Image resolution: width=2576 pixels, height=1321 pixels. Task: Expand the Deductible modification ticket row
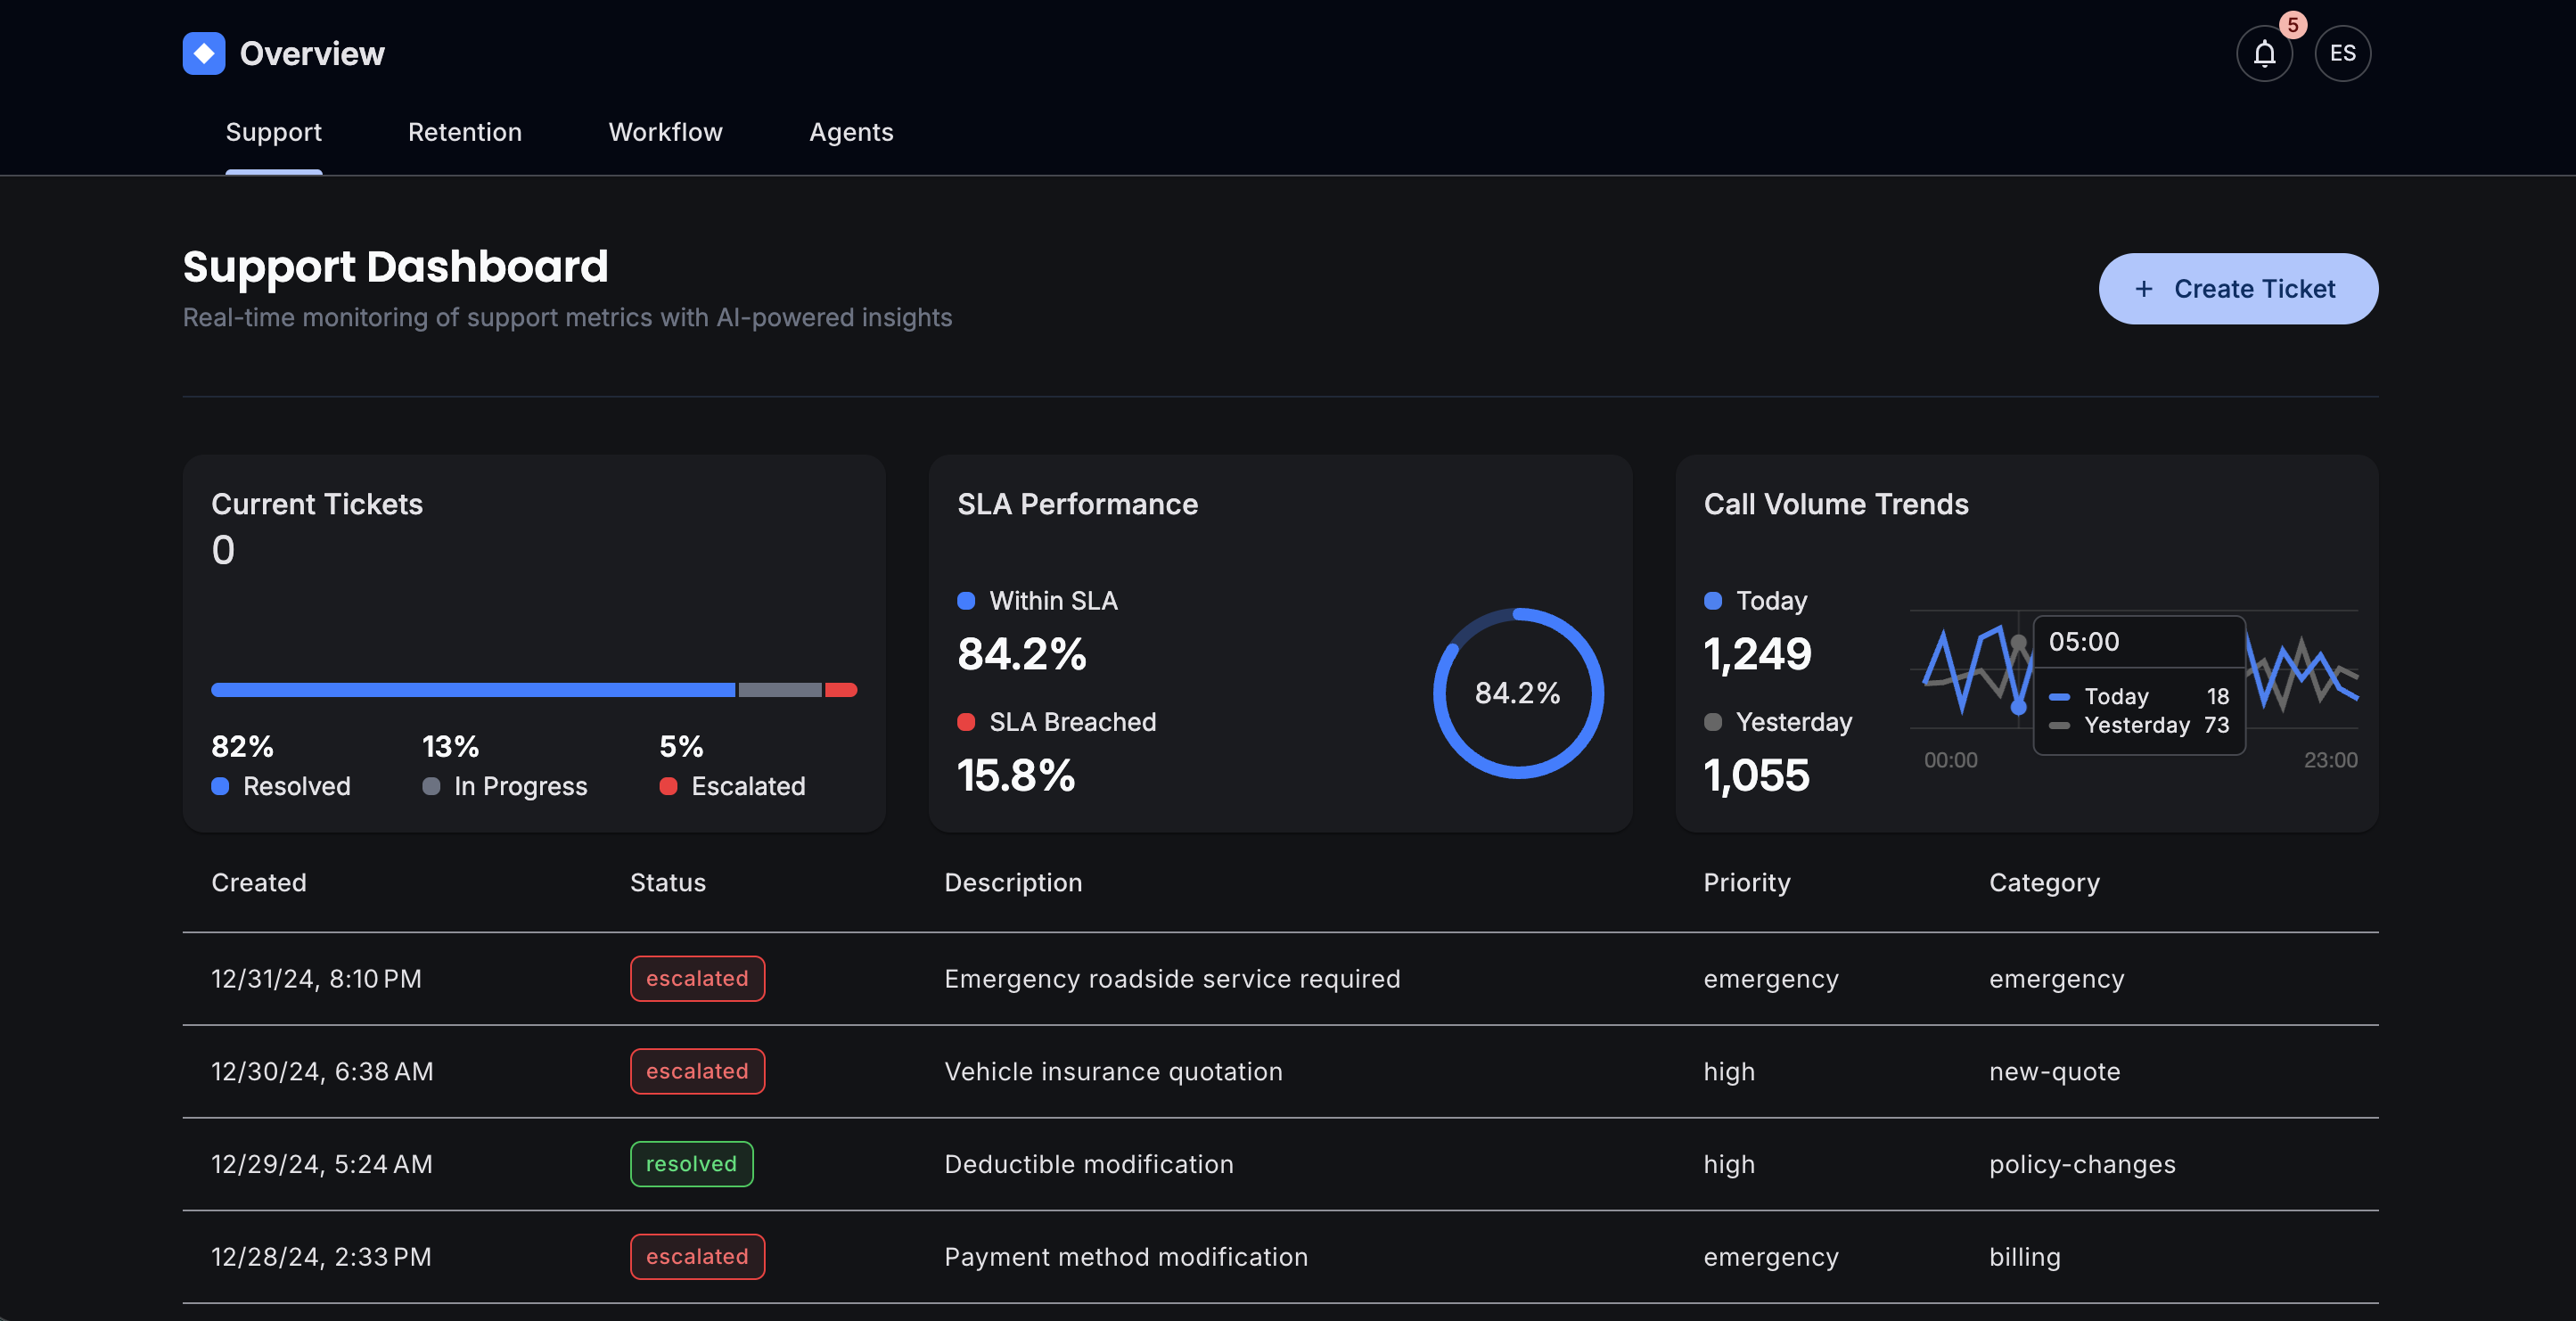pos(1088,1163)
